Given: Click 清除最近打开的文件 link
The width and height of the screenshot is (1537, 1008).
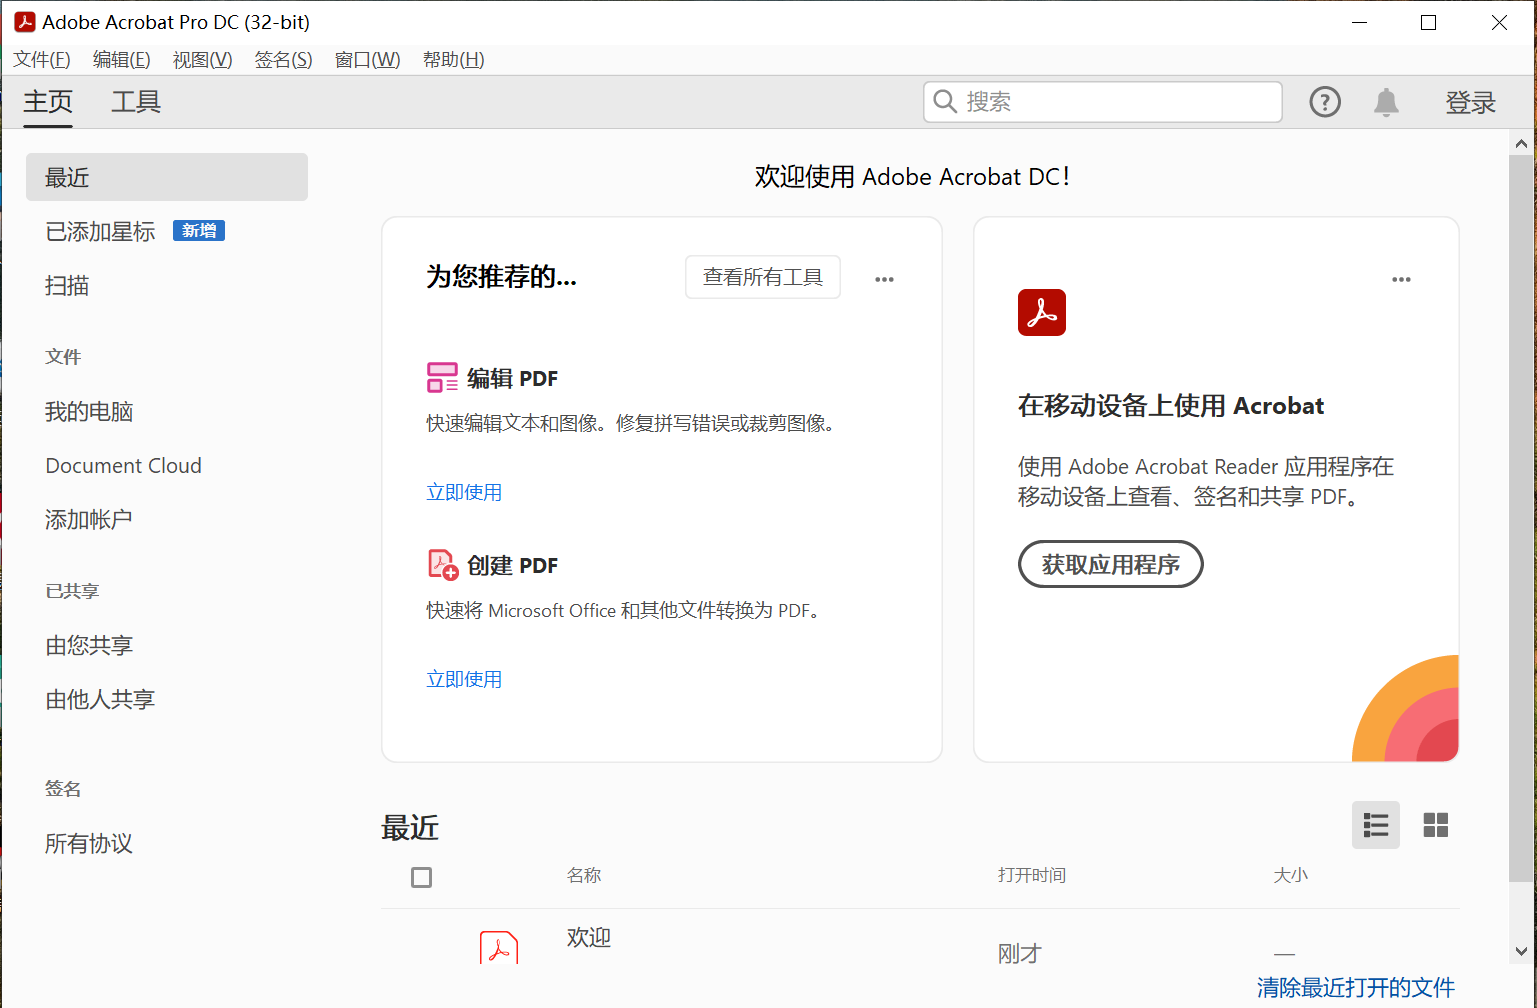Looking at the screenshot, I should (x=1355, y=987).
